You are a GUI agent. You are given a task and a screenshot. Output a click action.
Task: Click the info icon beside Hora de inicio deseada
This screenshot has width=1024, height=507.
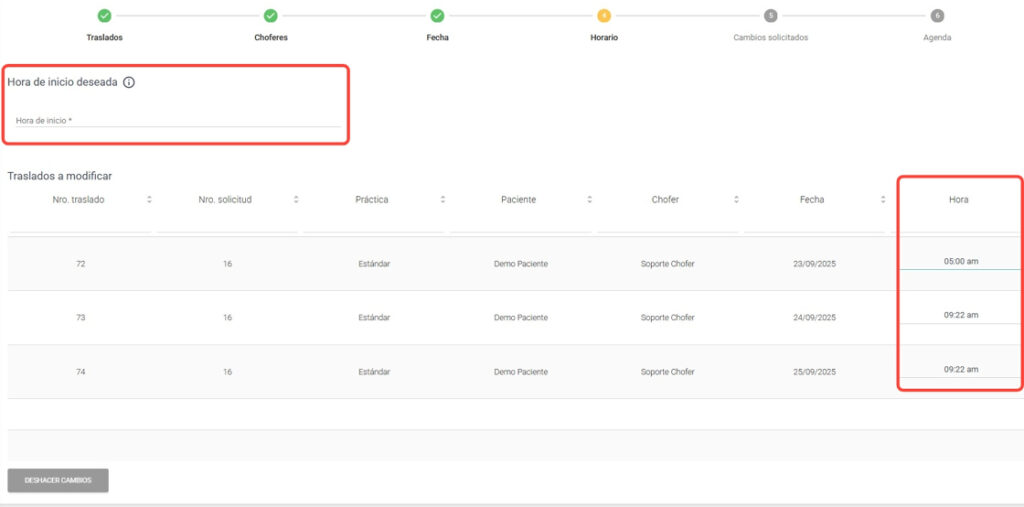point(129,82)
